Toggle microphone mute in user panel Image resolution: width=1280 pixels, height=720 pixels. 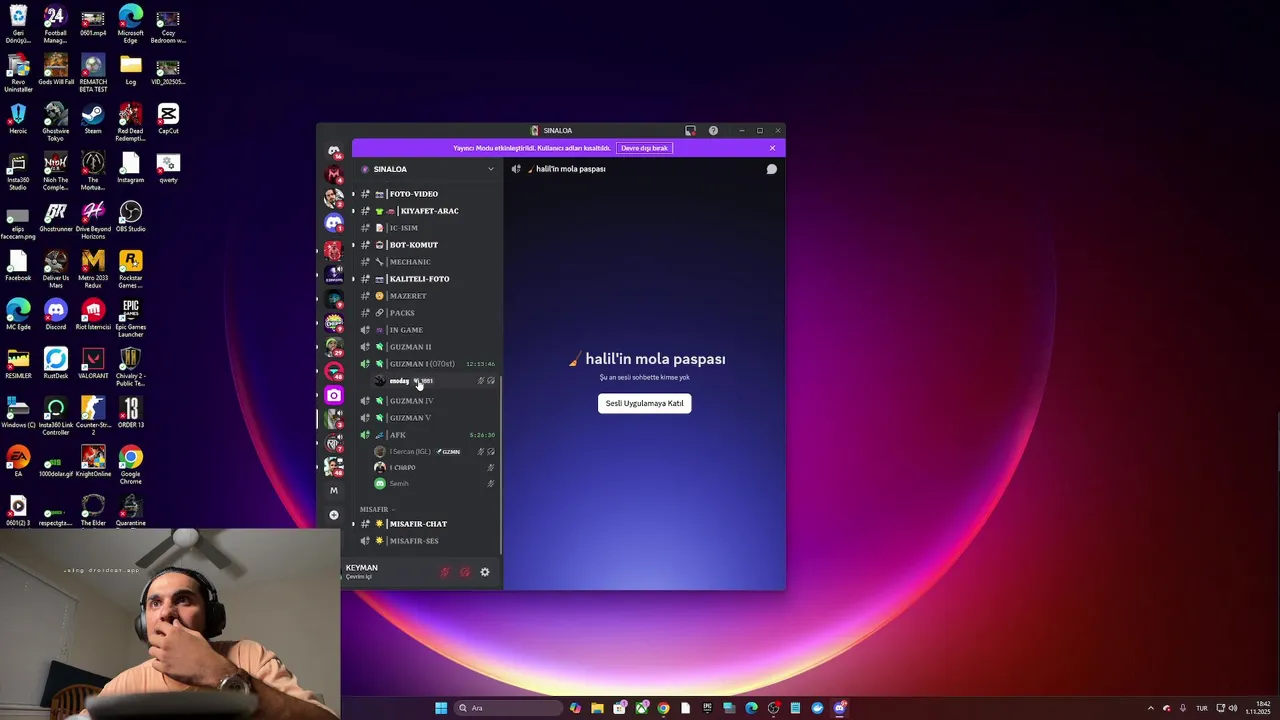(445, 572)
